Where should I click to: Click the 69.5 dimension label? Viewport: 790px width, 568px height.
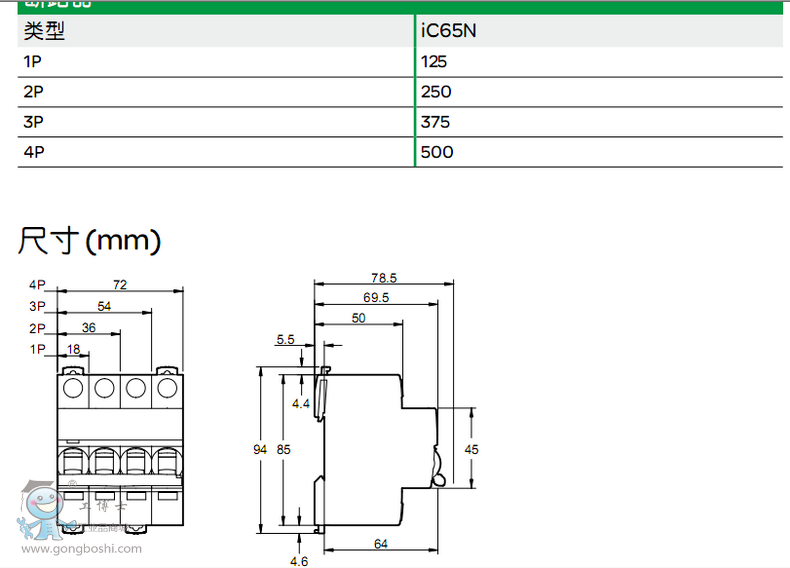point(376,298)
